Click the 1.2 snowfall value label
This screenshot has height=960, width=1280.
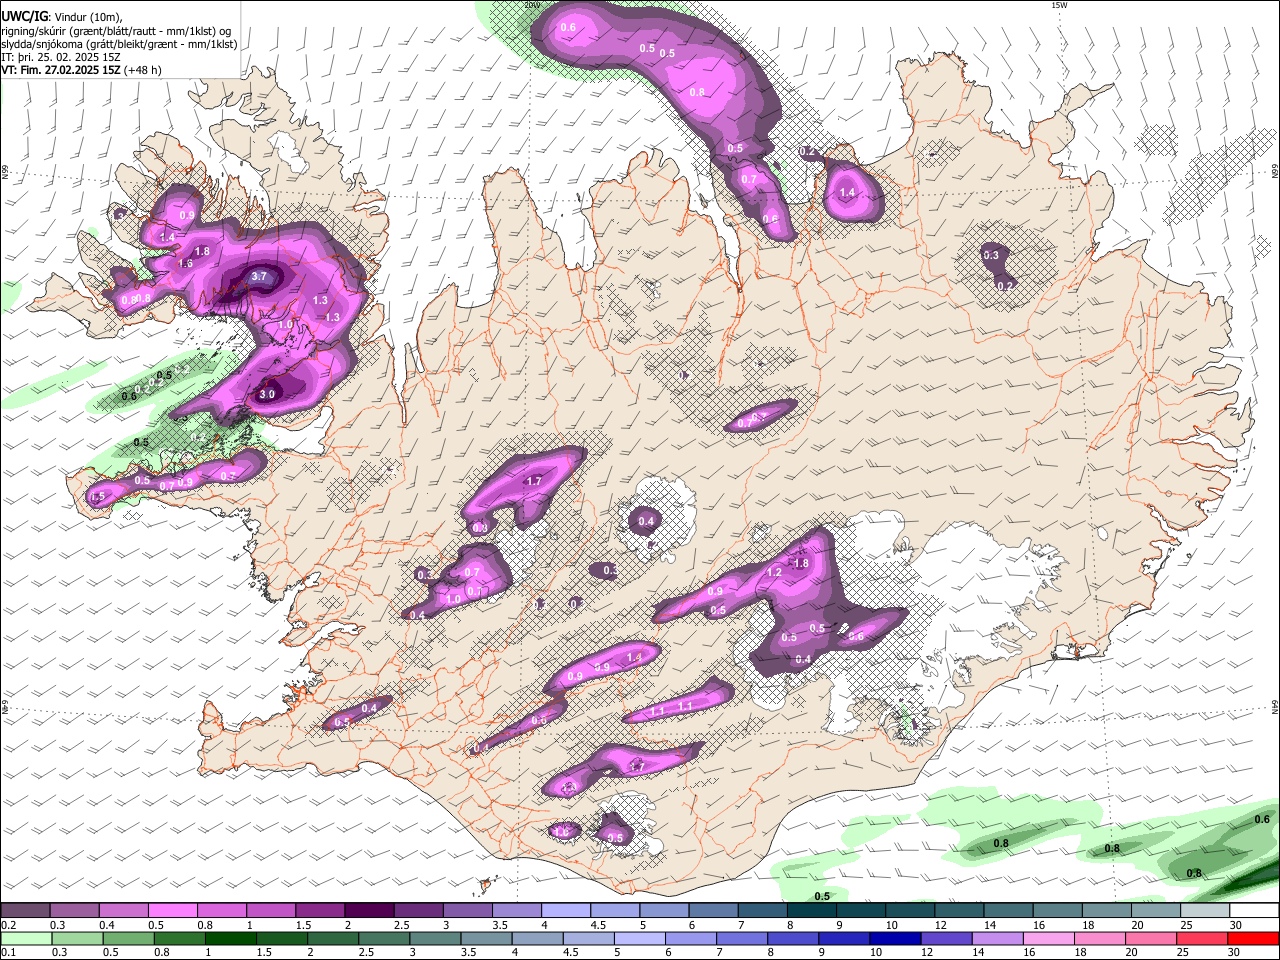coord(774,573)
